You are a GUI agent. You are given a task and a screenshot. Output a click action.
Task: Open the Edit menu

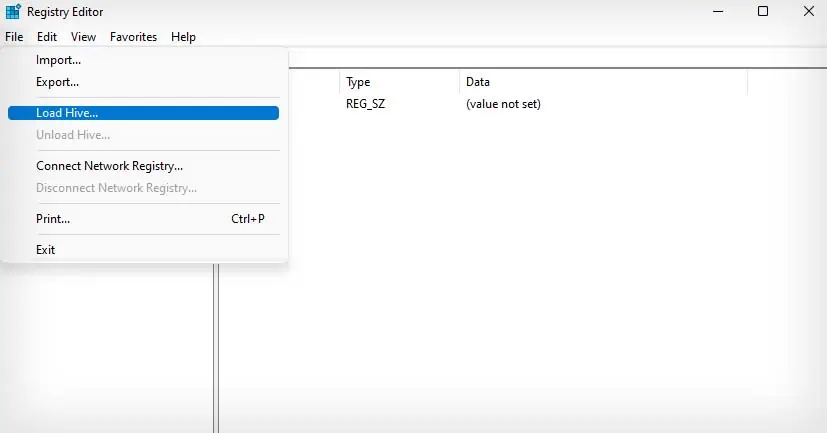tap(46, 37)
